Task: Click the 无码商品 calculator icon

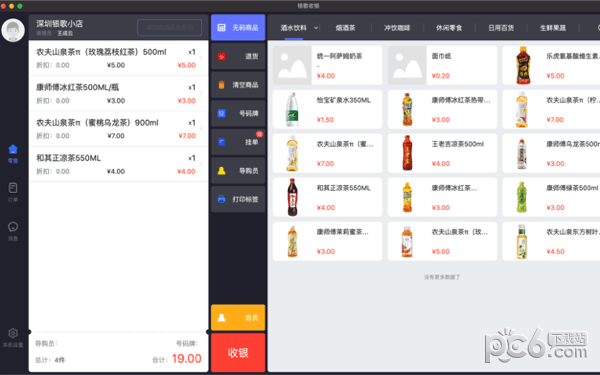Action: tap(222, 28)
